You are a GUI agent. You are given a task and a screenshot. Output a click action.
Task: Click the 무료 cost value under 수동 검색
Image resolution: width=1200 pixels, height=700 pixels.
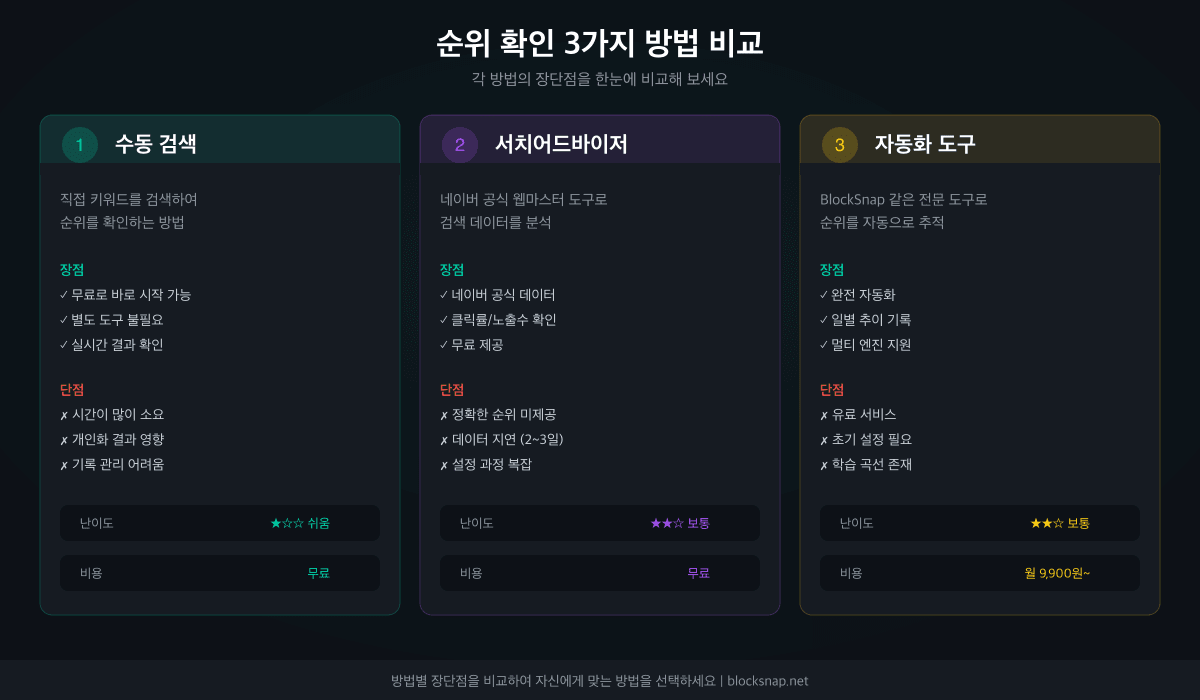[x=318, y=573]
